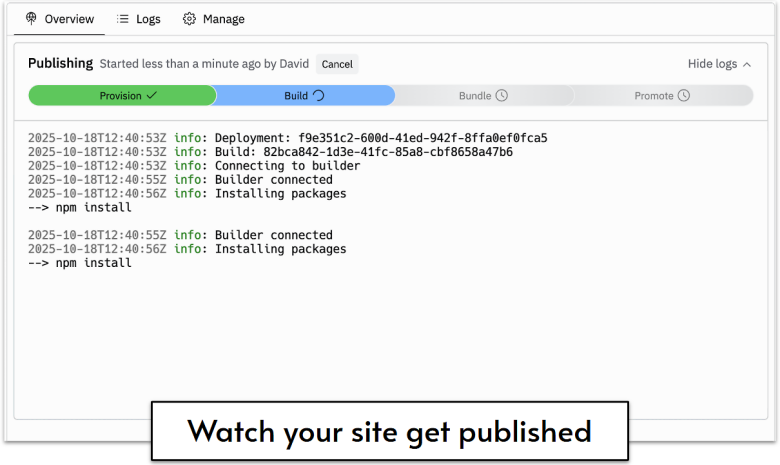Screen dimensions: 780x465
Task: Click the last 'npm install' line
Action: 80,263
